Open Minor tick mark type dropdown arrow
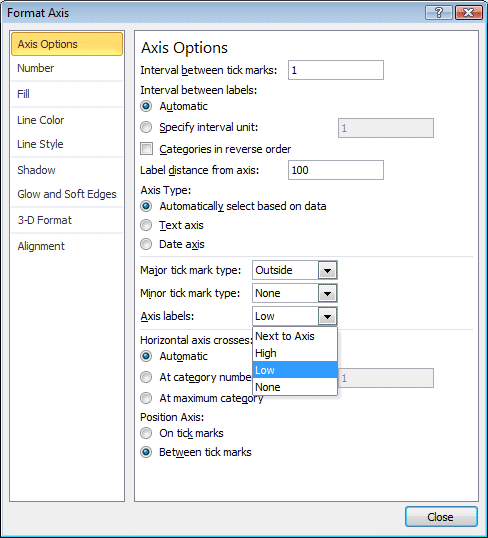488x538 pixels. point(327,293)
